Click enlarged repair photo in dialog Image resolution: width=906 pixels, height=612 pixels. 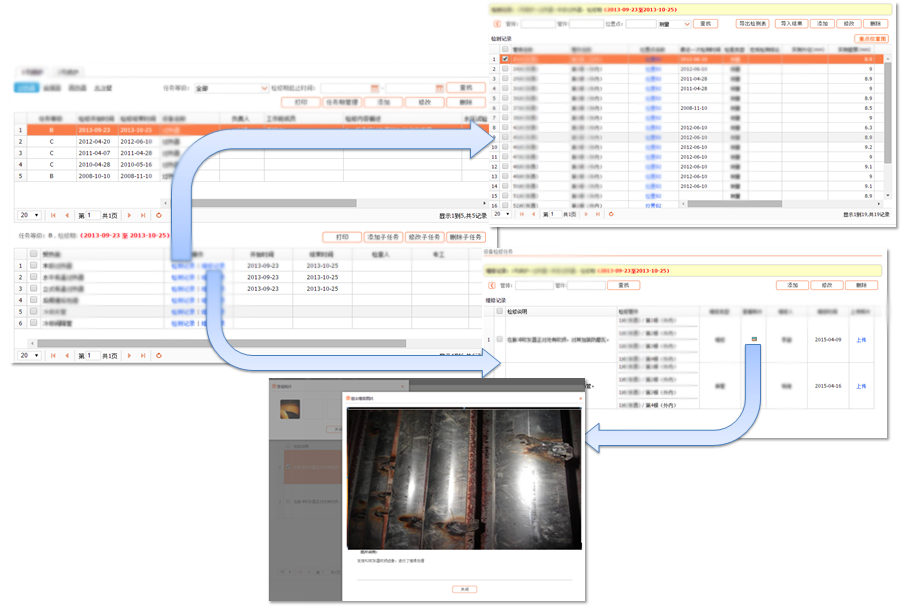click(x=465, y=479)
